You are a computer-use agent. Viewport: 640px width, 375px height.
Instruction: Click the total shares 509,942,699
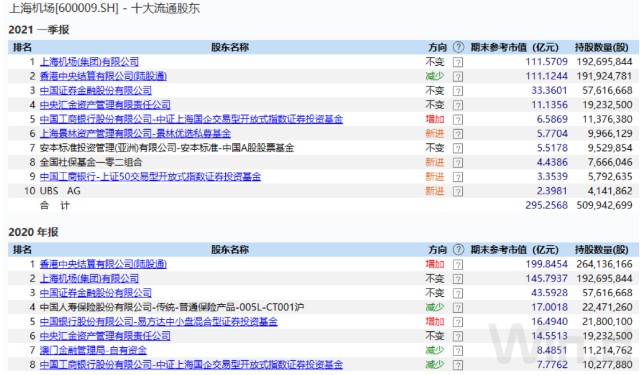[x=604, y=205]
